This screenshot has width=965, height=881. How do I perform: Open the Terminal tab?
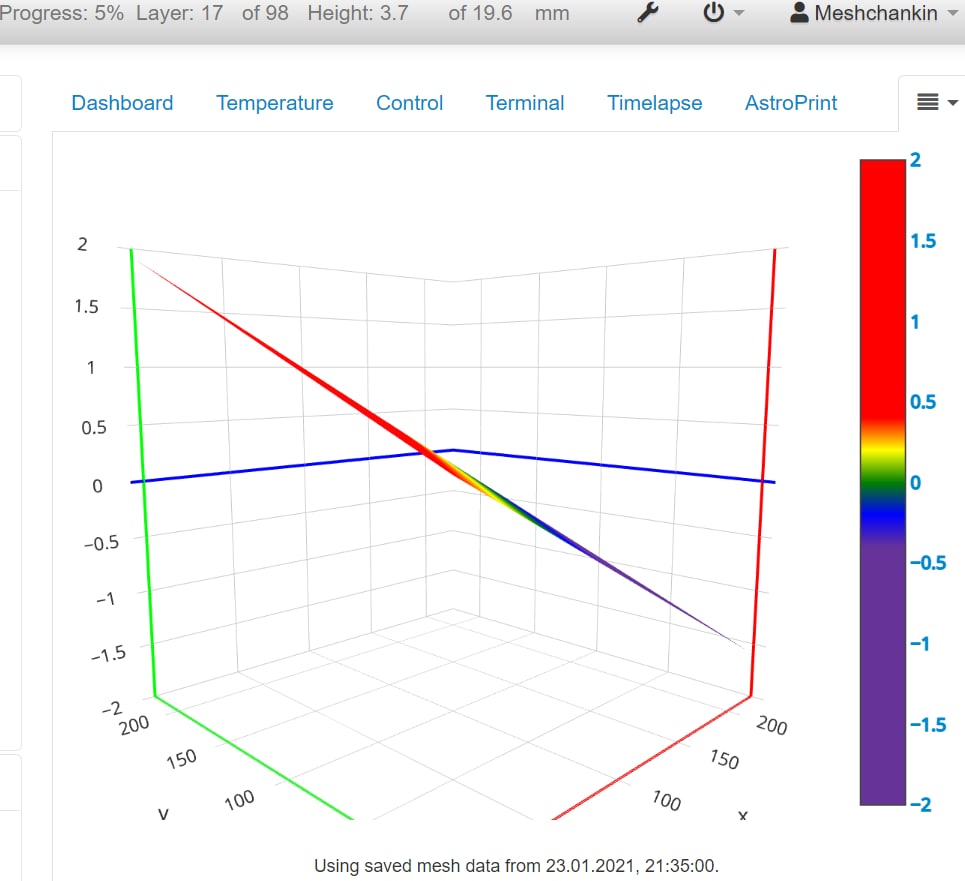click(x=525, y=103)
